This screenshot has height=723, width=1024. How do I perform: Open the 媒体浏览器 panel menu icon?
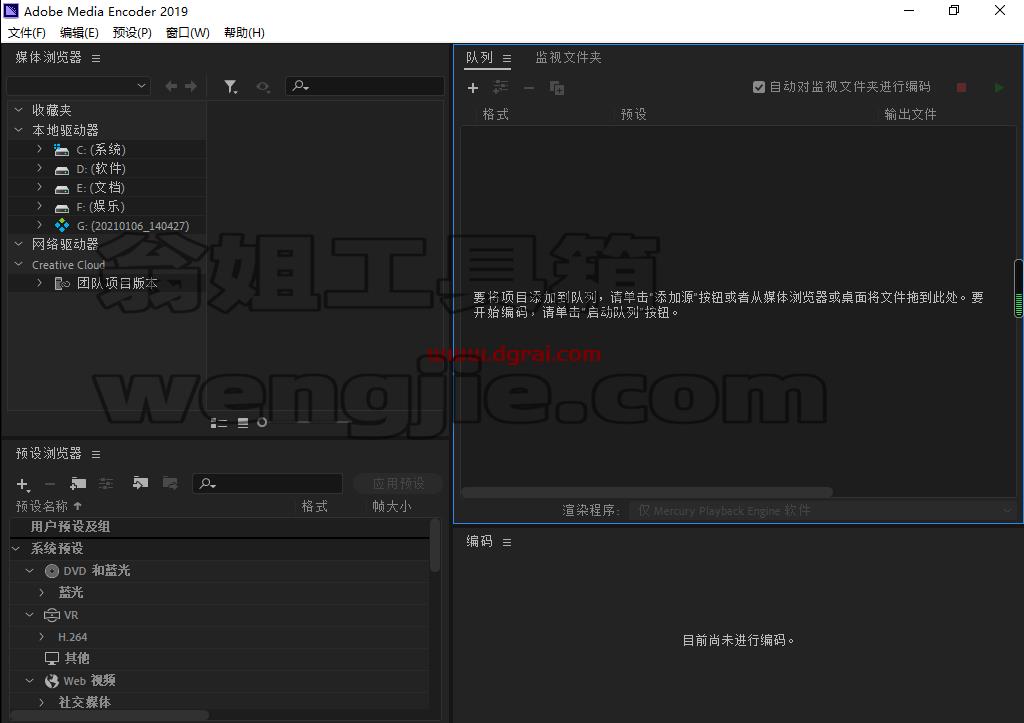(96, 58)
